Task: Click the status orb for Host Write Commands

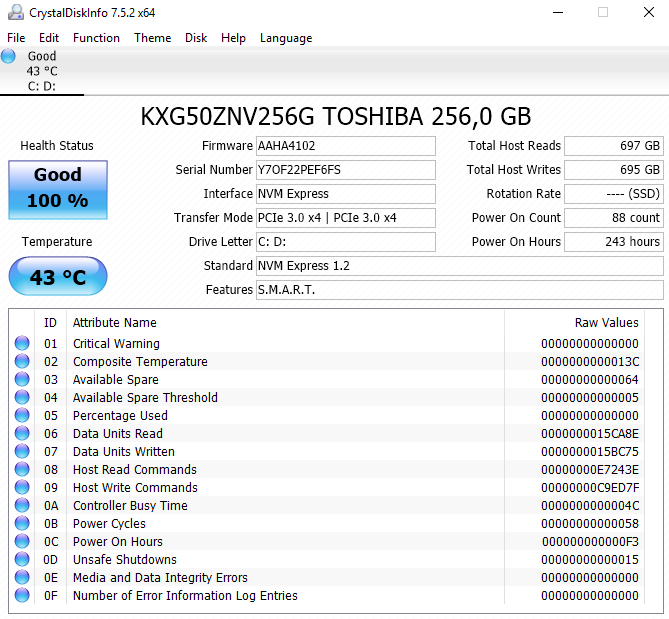Action: (22, 487)
